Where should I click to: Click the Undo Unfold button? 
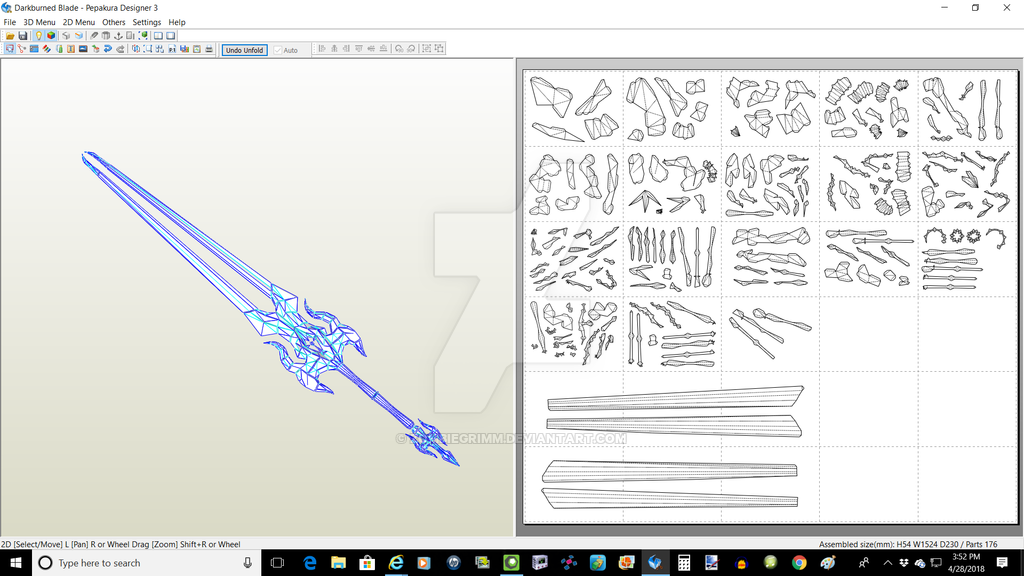[244, 50]
